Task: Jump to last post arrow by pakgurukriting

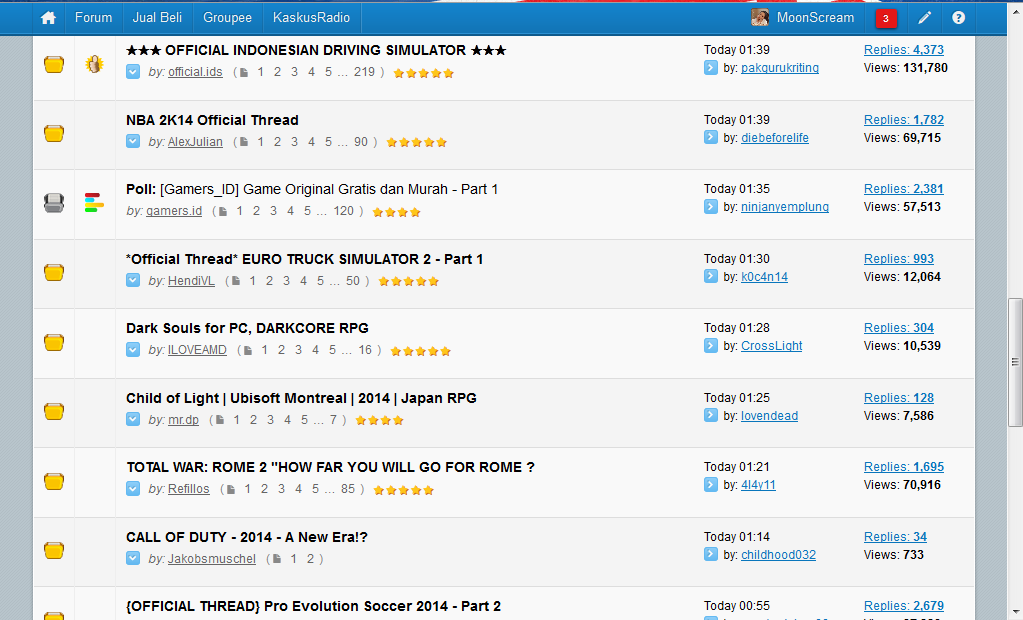Action: click(x=711, y=67)
